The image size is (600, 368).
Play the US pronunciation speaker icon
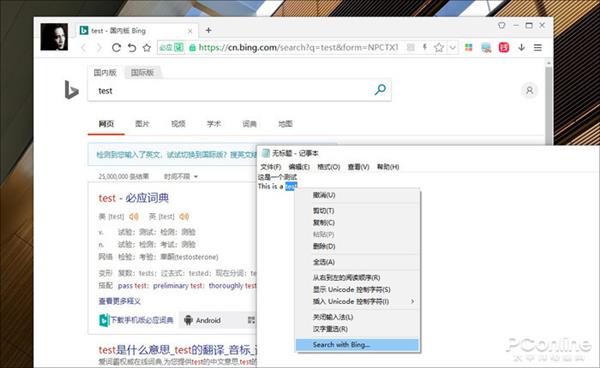coord(134,217)
